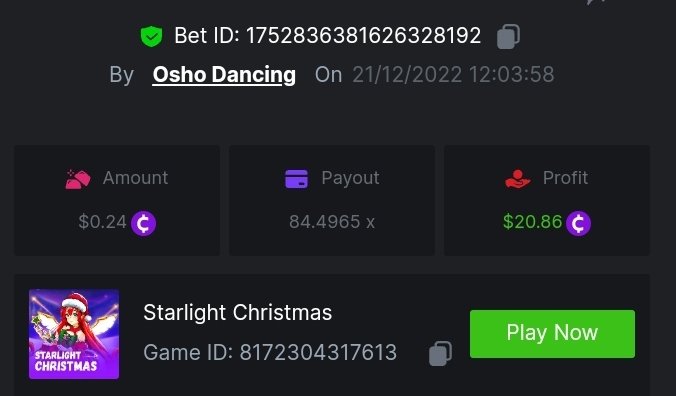This screenshot has height=396, width=676.
Task: Open the Osho Dancing profile link
Action: (x=224, y=75)
